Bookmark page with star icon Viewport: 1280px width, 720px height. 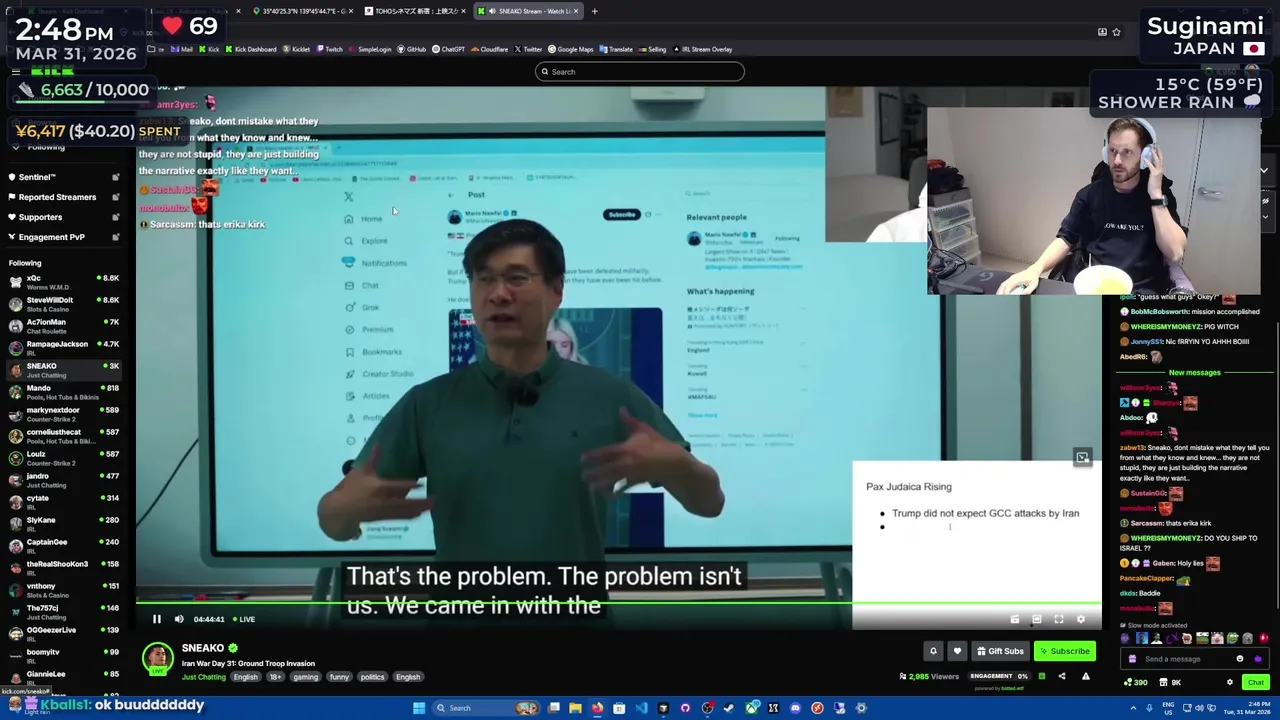(1116, 32)
